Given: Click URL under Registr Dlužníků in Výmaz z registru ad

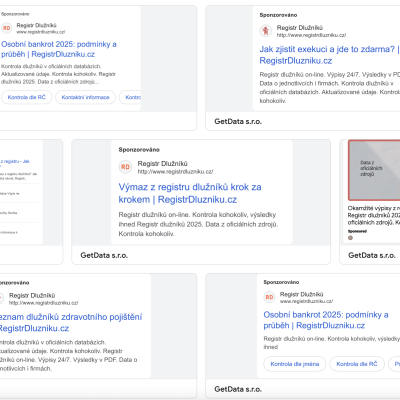Looking at the screenshot, I should 175,172.
